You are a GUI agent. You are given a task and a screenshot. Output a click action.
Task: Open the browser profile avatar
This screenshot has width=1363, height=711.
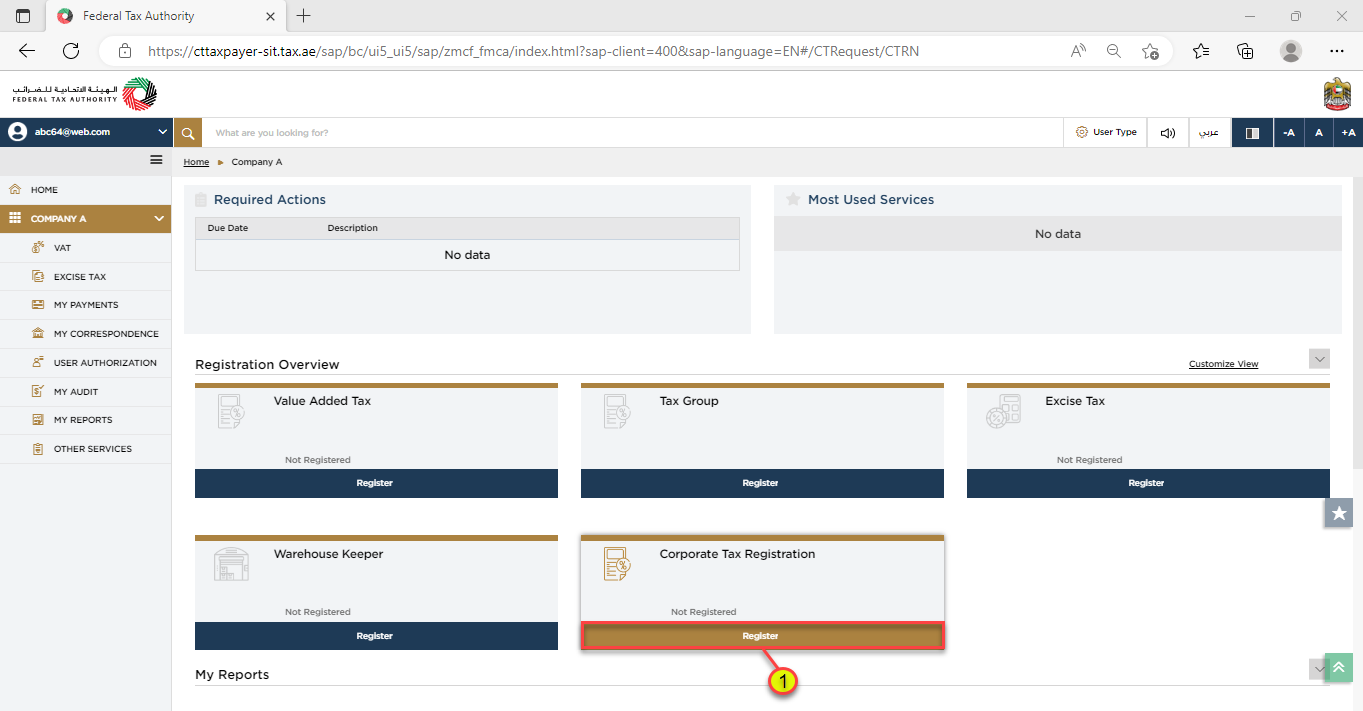pyautogui.click(x=1291, y=51)
